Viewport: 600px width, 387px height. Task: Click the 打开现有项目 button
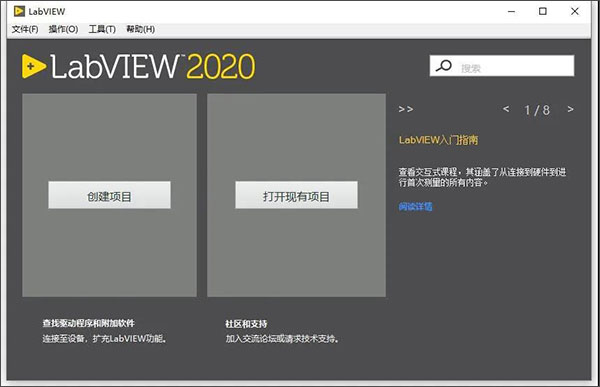(297, 195)
